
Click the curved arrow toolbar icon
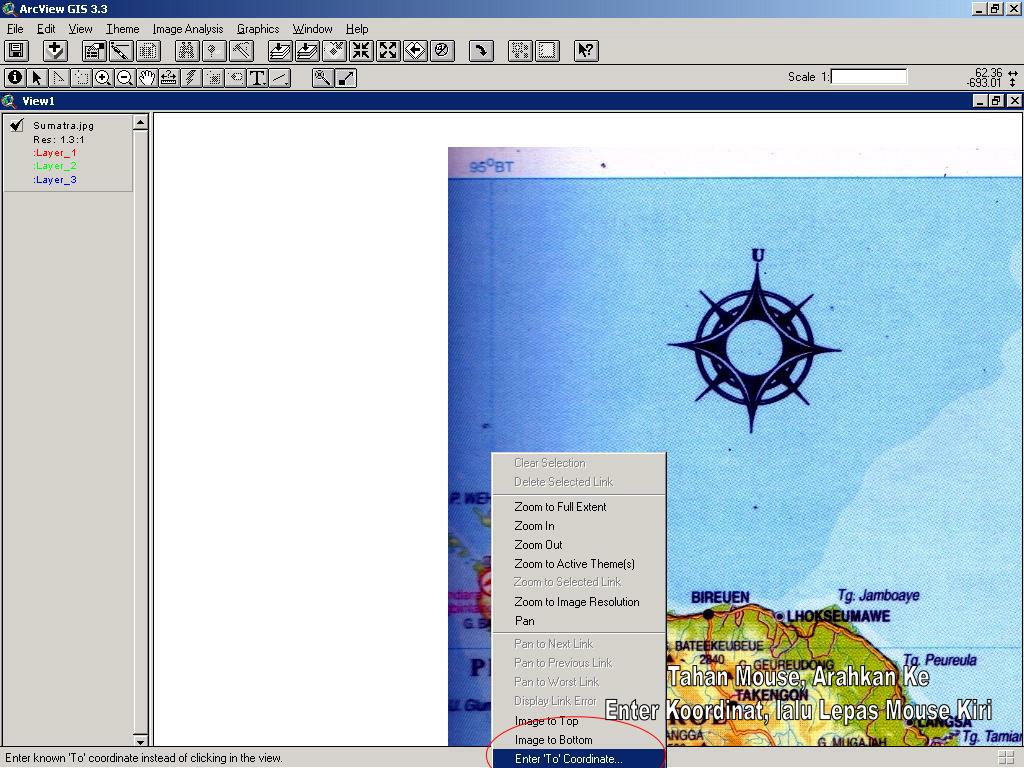pos(481,50)
